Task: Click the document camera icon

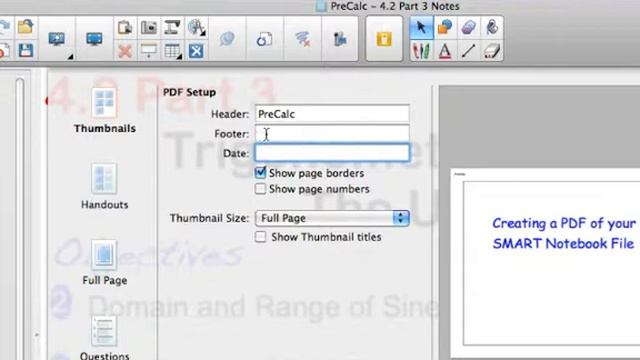Action: 172,27
